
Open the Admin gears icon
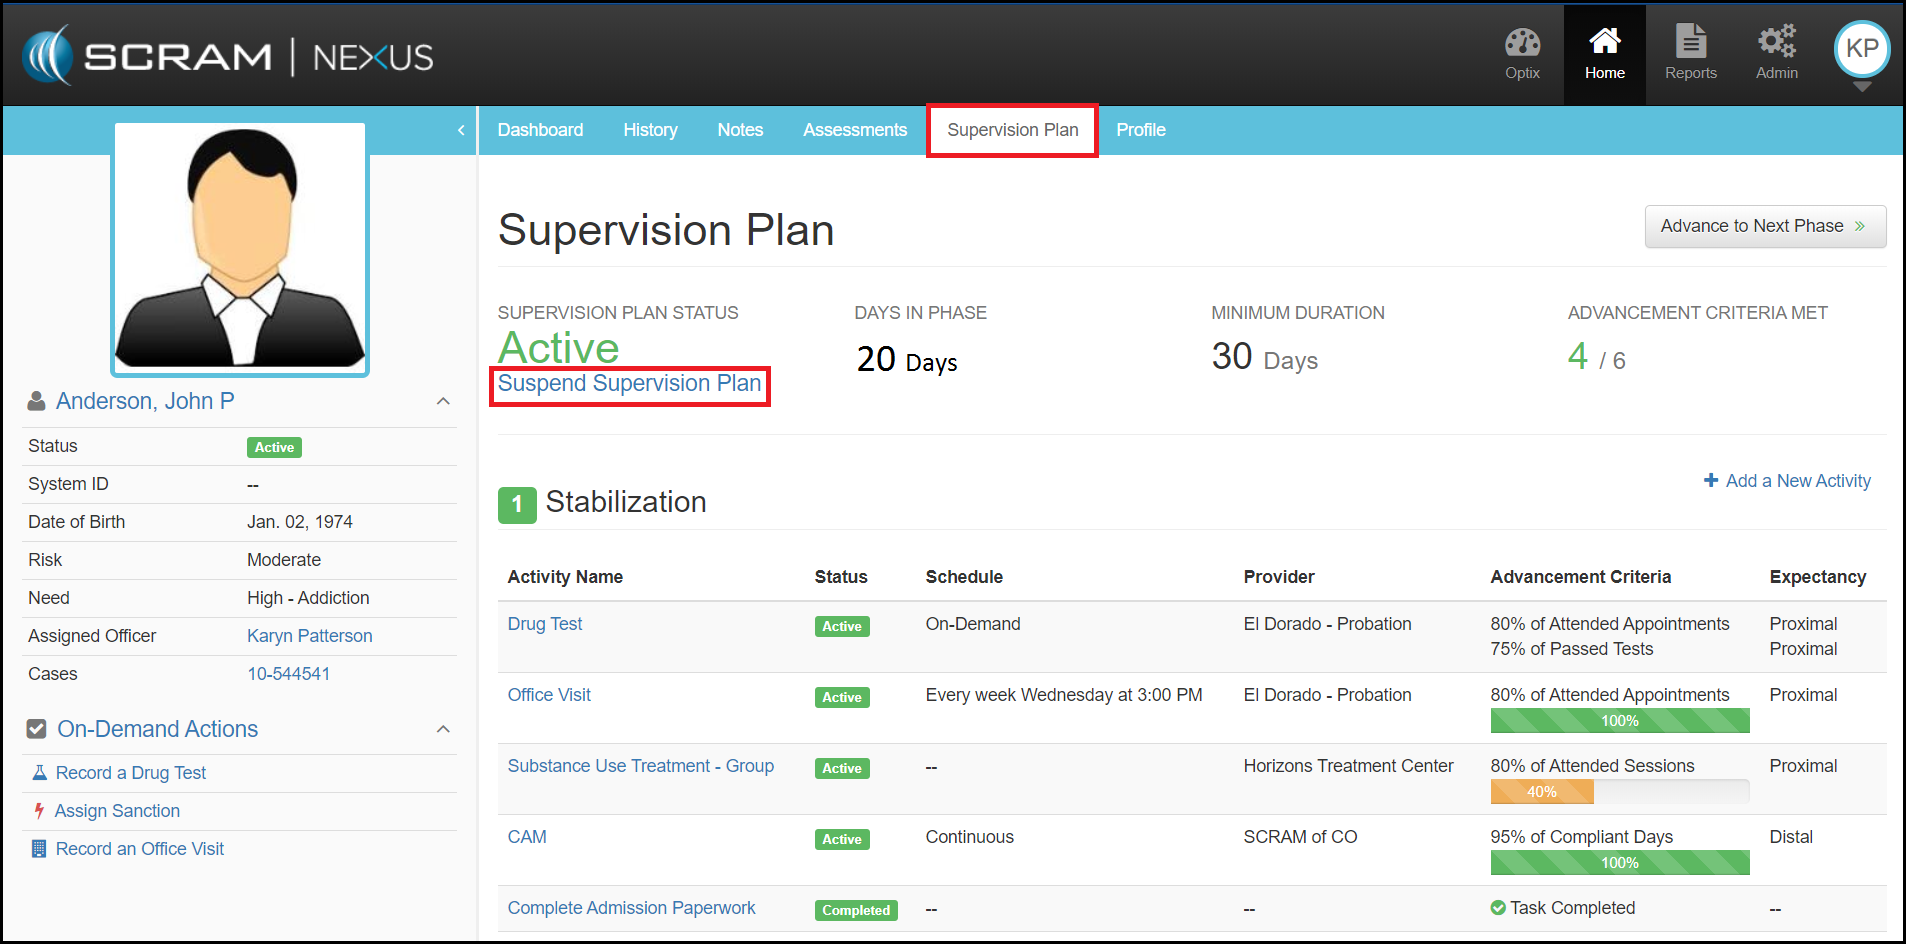(x=1776, y=42)
